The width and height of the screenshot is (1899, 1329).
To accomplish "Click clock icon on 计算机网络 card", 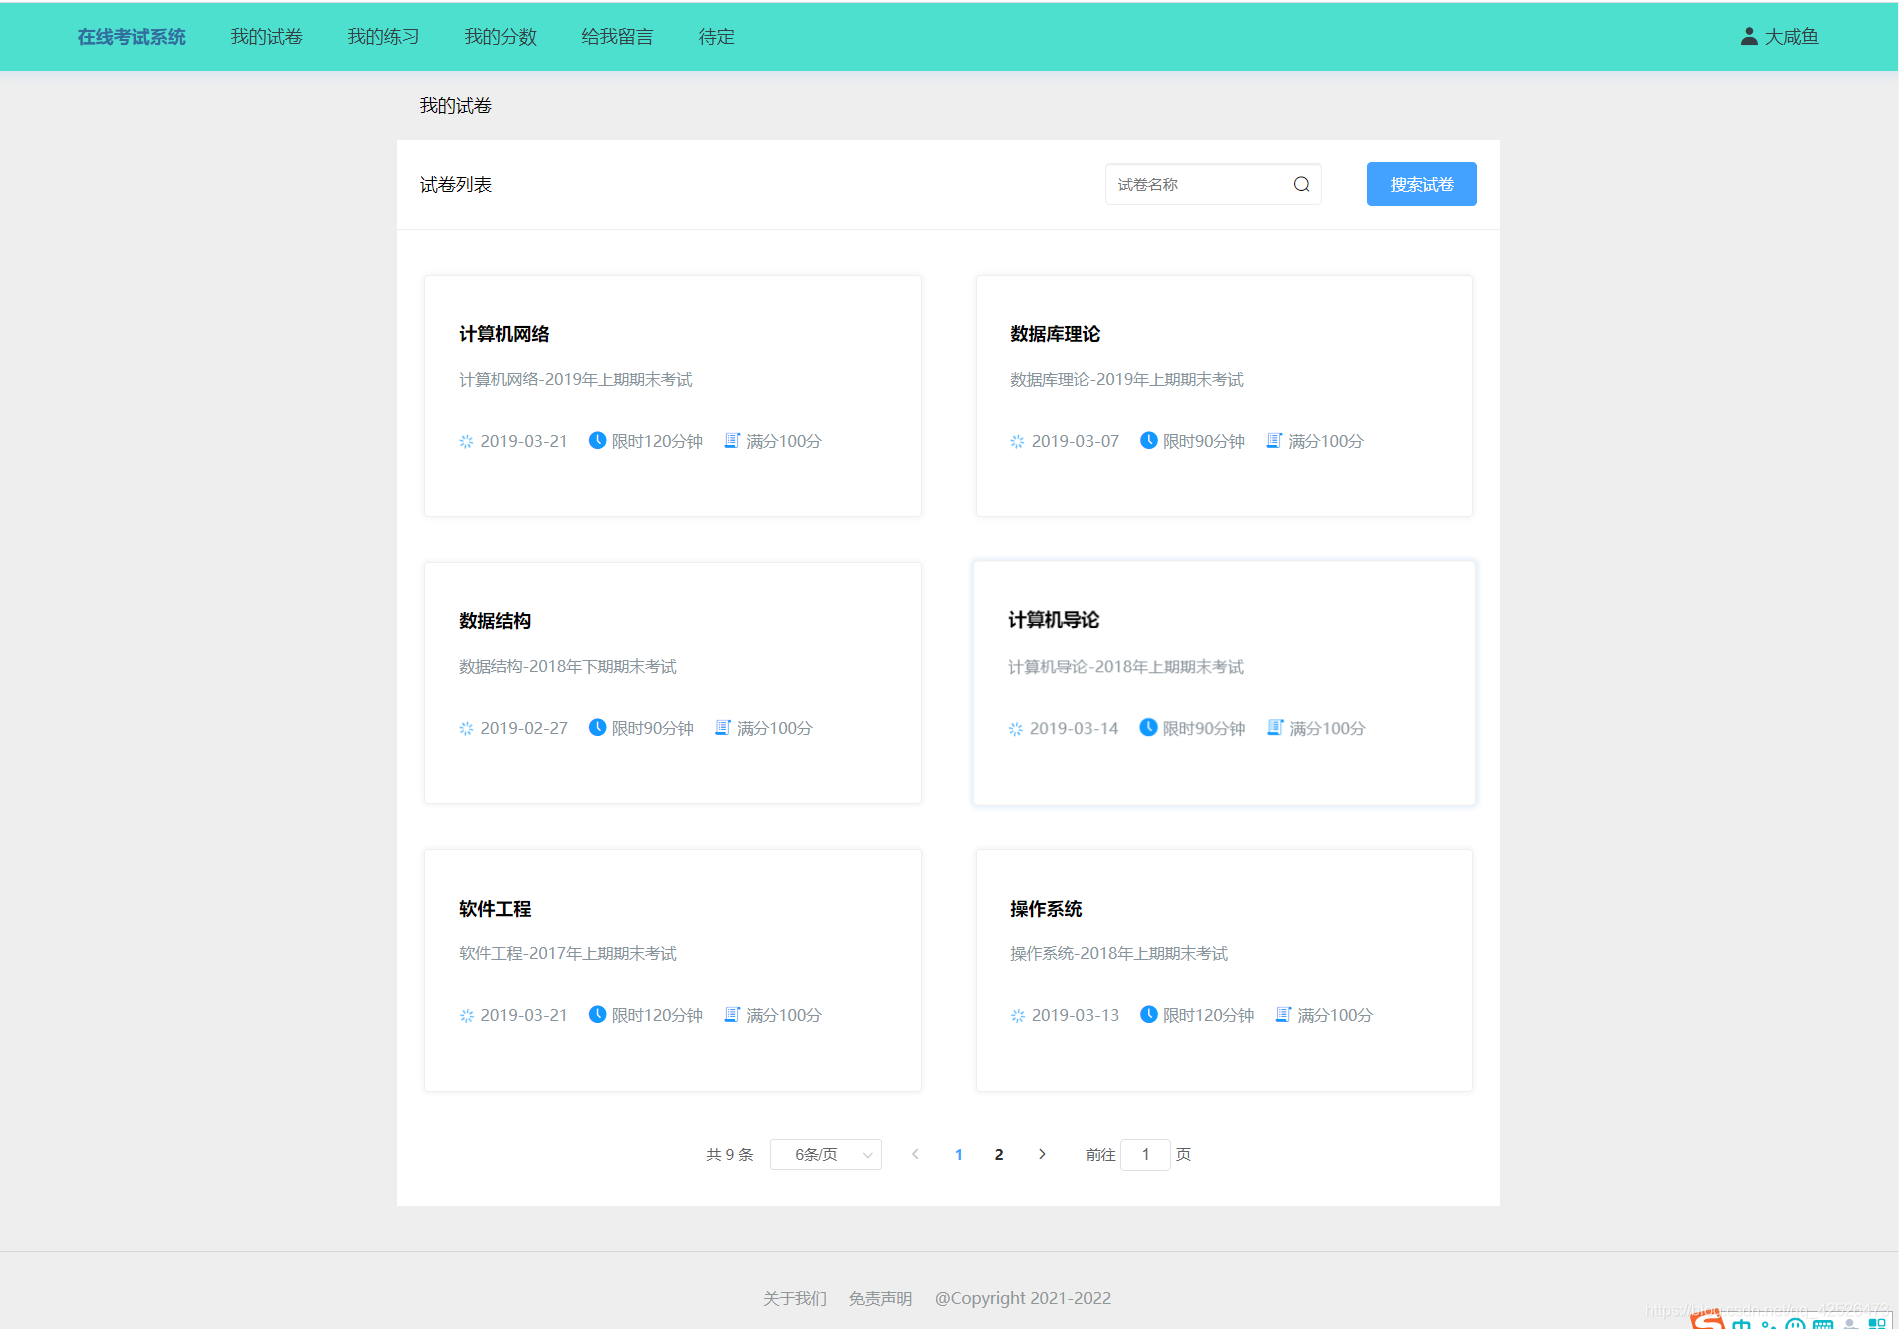I will 597,440.
